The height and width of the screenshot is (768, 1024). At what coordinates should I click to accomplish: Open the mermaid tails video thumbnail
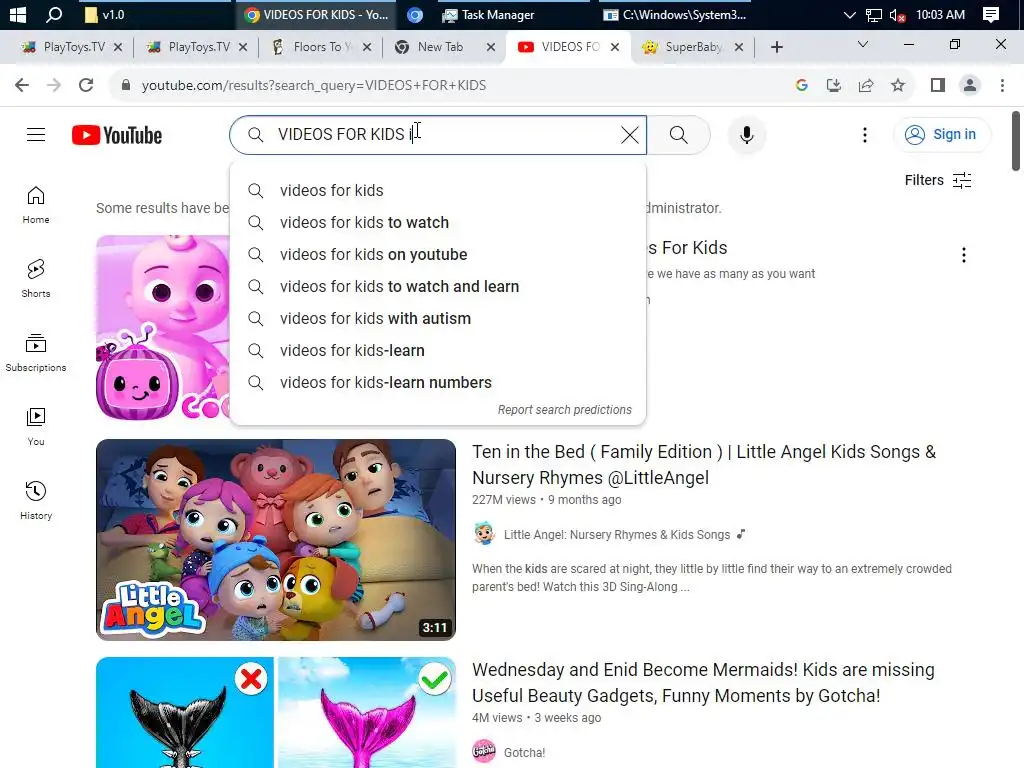276,712
